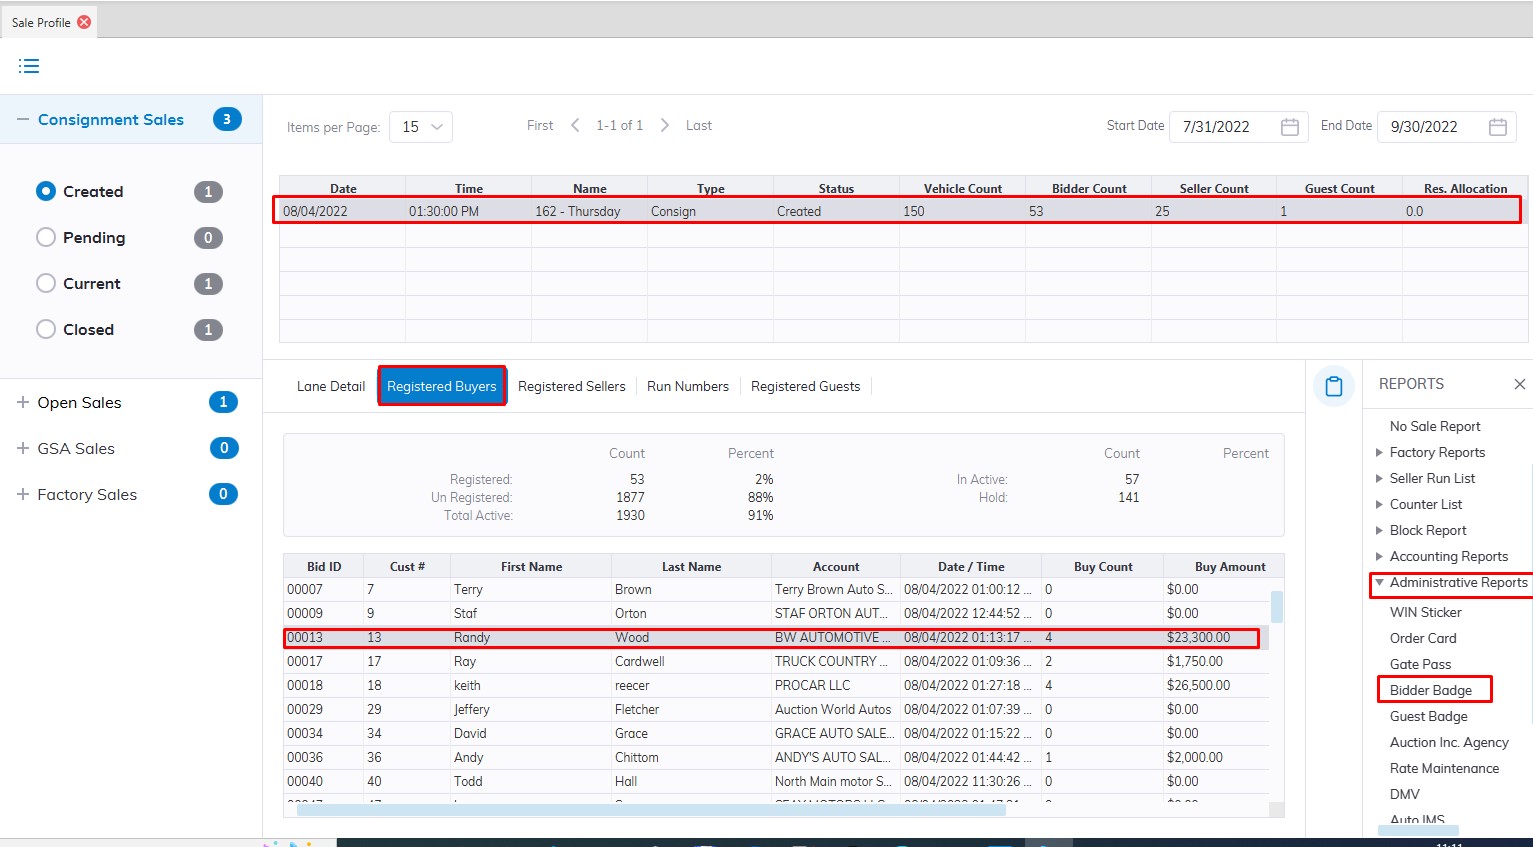Switch to the Lane Detail tab
This screenshot has height=847, width=1533.
330,386
